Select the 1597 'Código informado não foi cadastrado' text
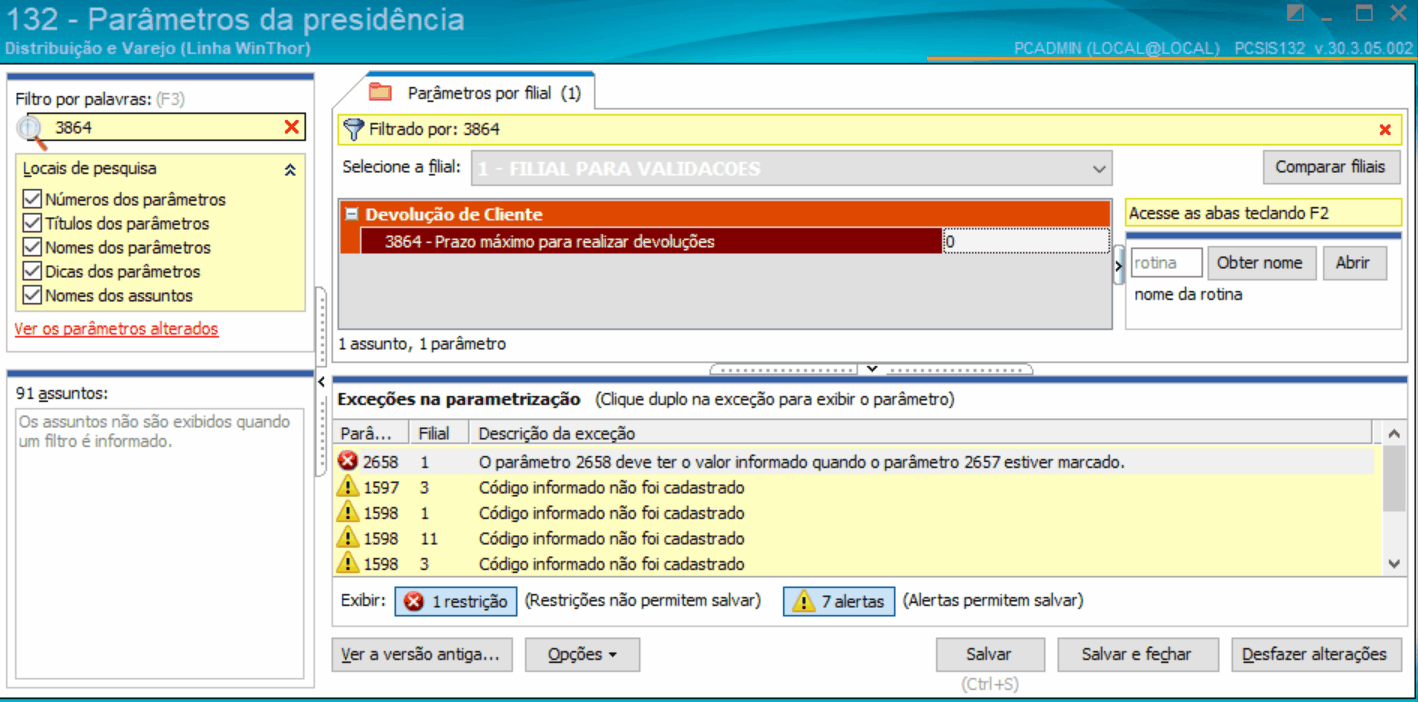The width and height of the screenshot is (1418, 702). tap(612, 487)
